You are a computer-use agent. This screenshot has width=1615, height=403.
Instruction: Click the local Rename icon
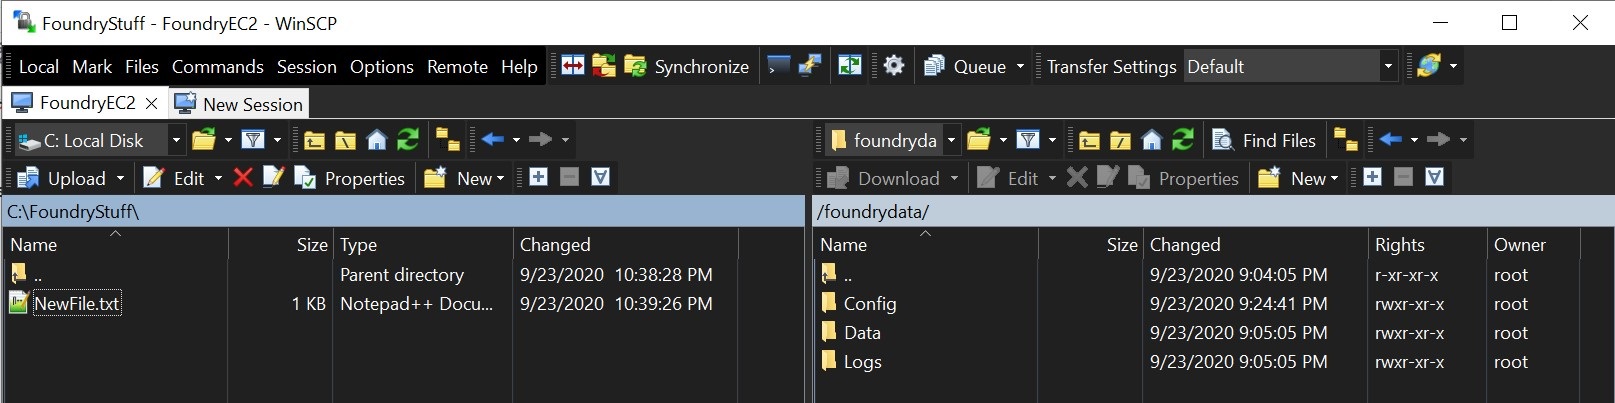[273, 177]
